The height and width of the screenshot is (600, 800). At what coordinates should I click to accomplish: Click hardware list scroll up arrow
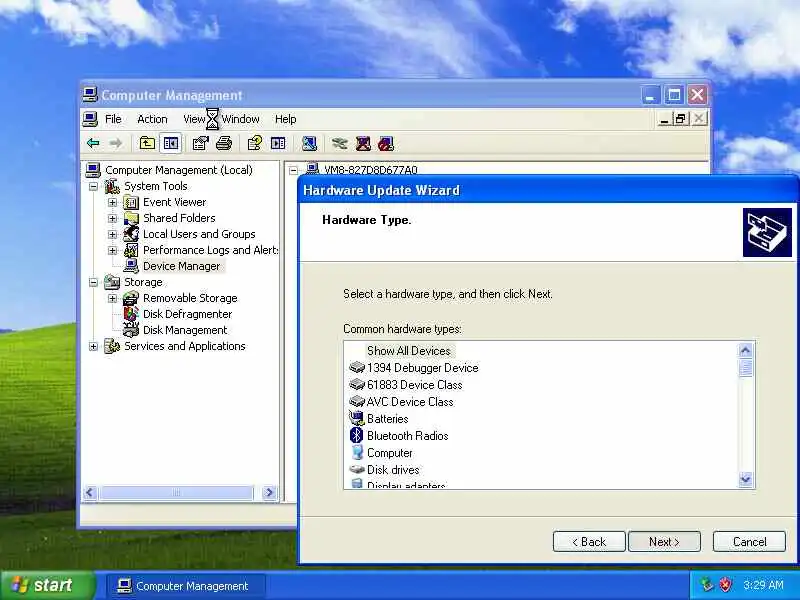[745, 351]
